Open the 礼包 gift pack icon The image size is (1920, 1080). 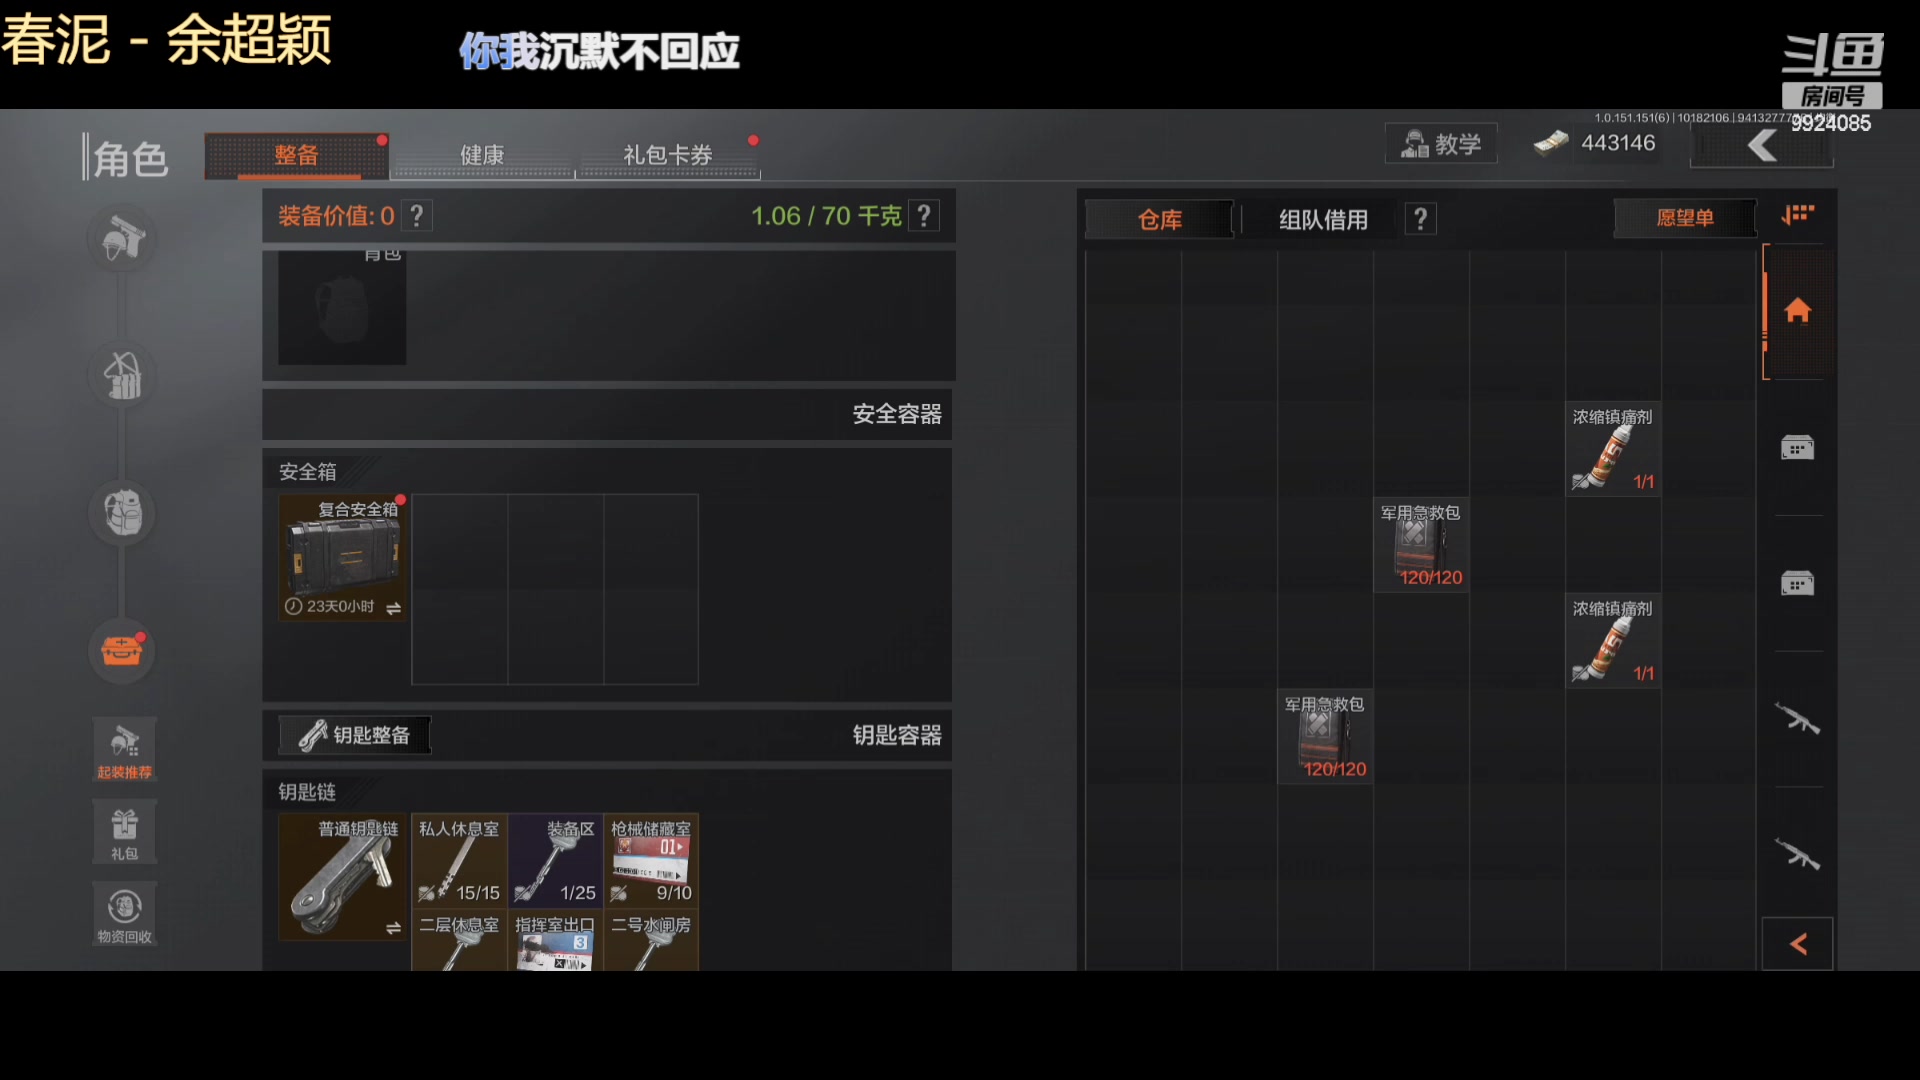point(124,833)
